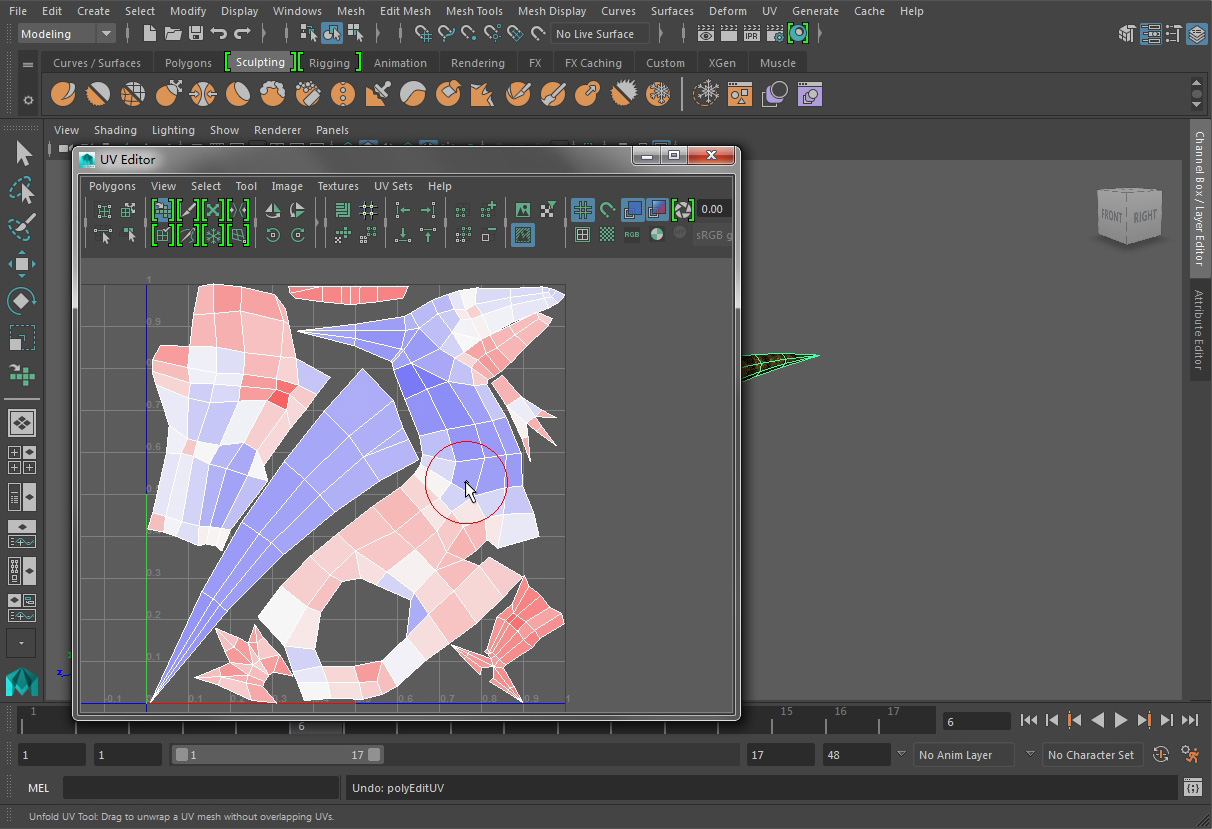Toggle checkered tile texture display

pos(607,235)
